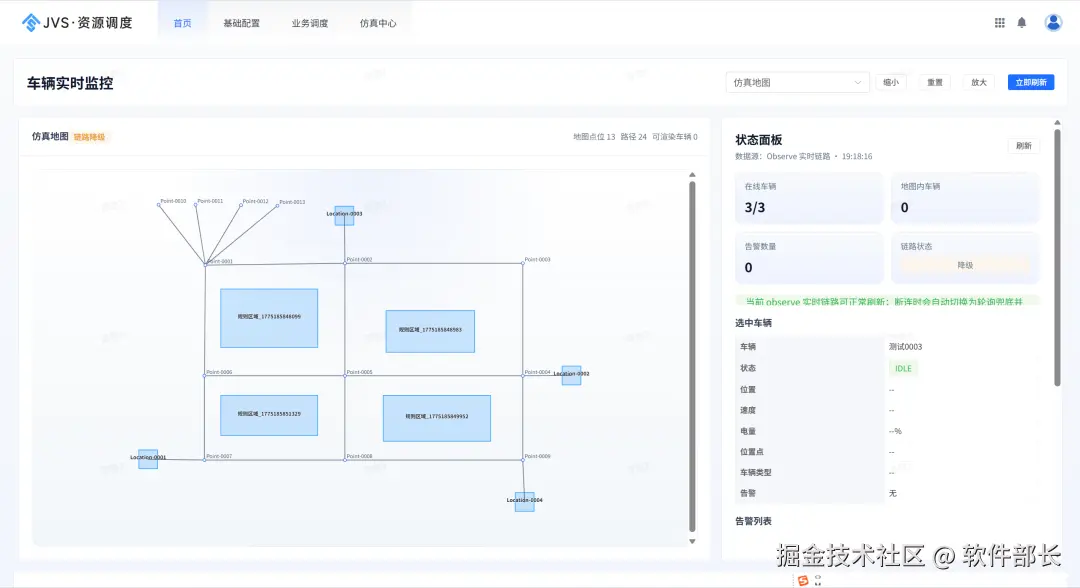Open the app launcher grid icon
The height and width of the screenshot is (588, 1080).
(999, 21)
